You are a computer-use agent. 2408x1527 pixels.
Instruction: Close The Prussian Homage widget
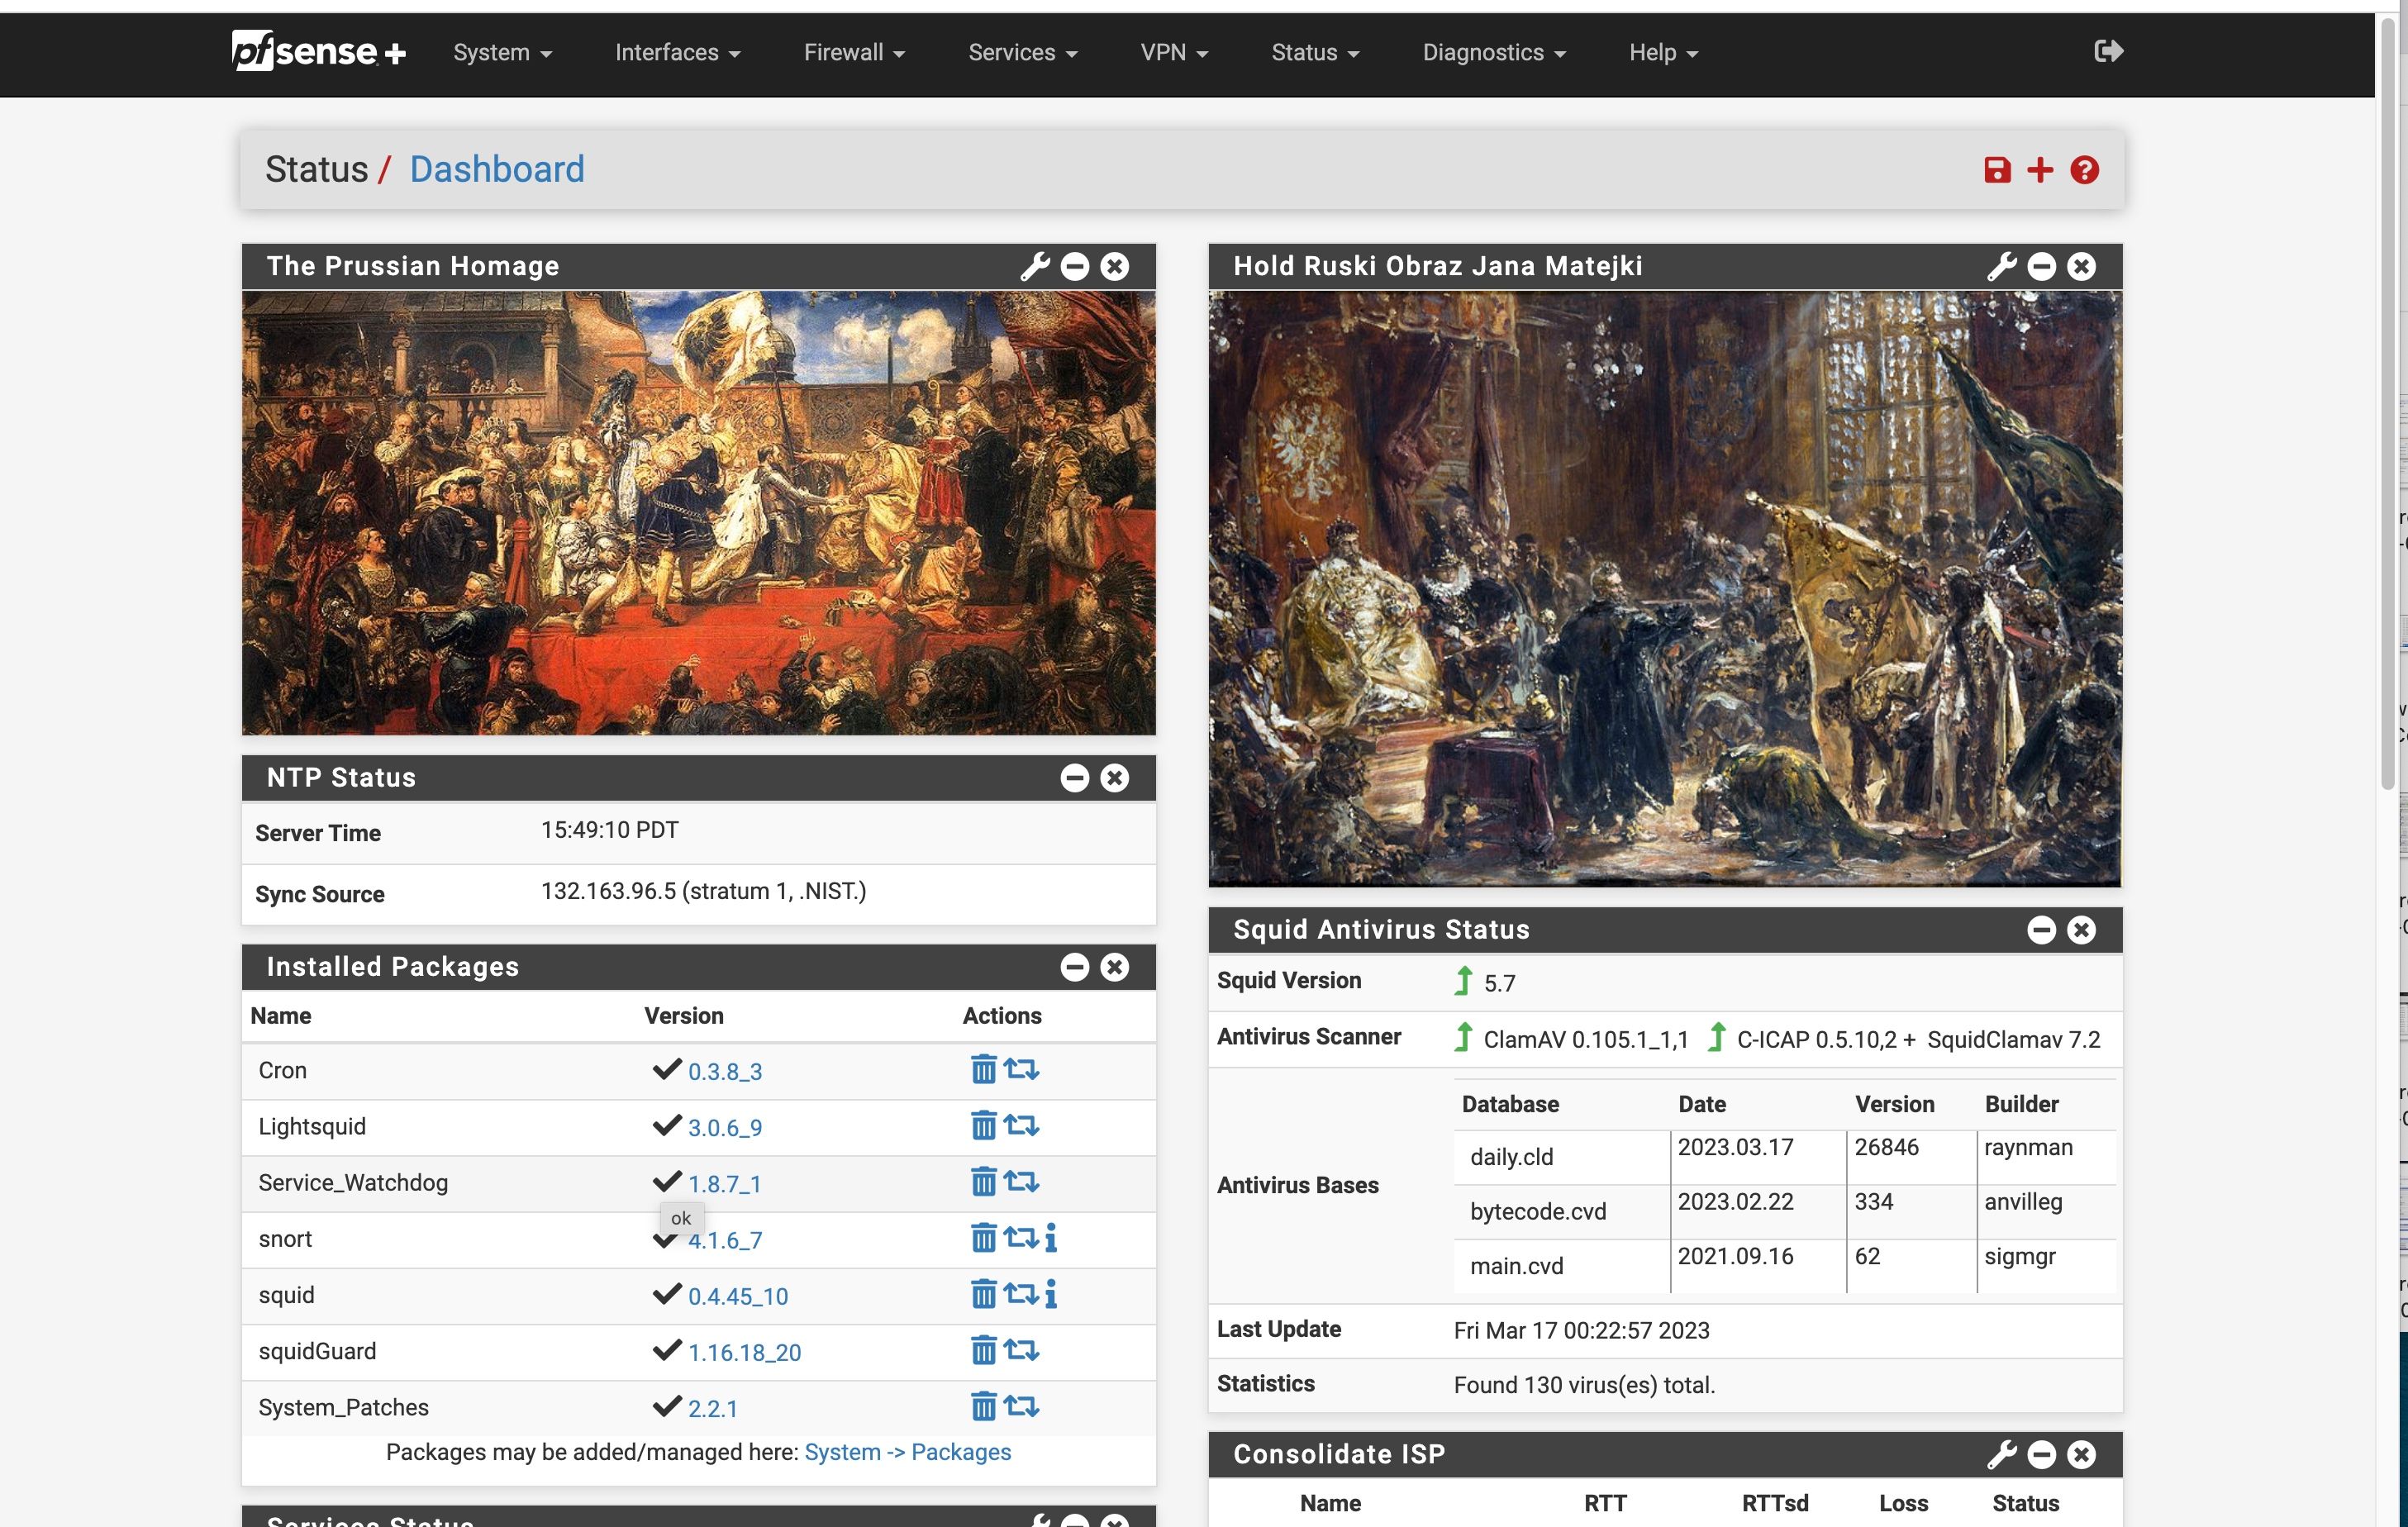1115,266
